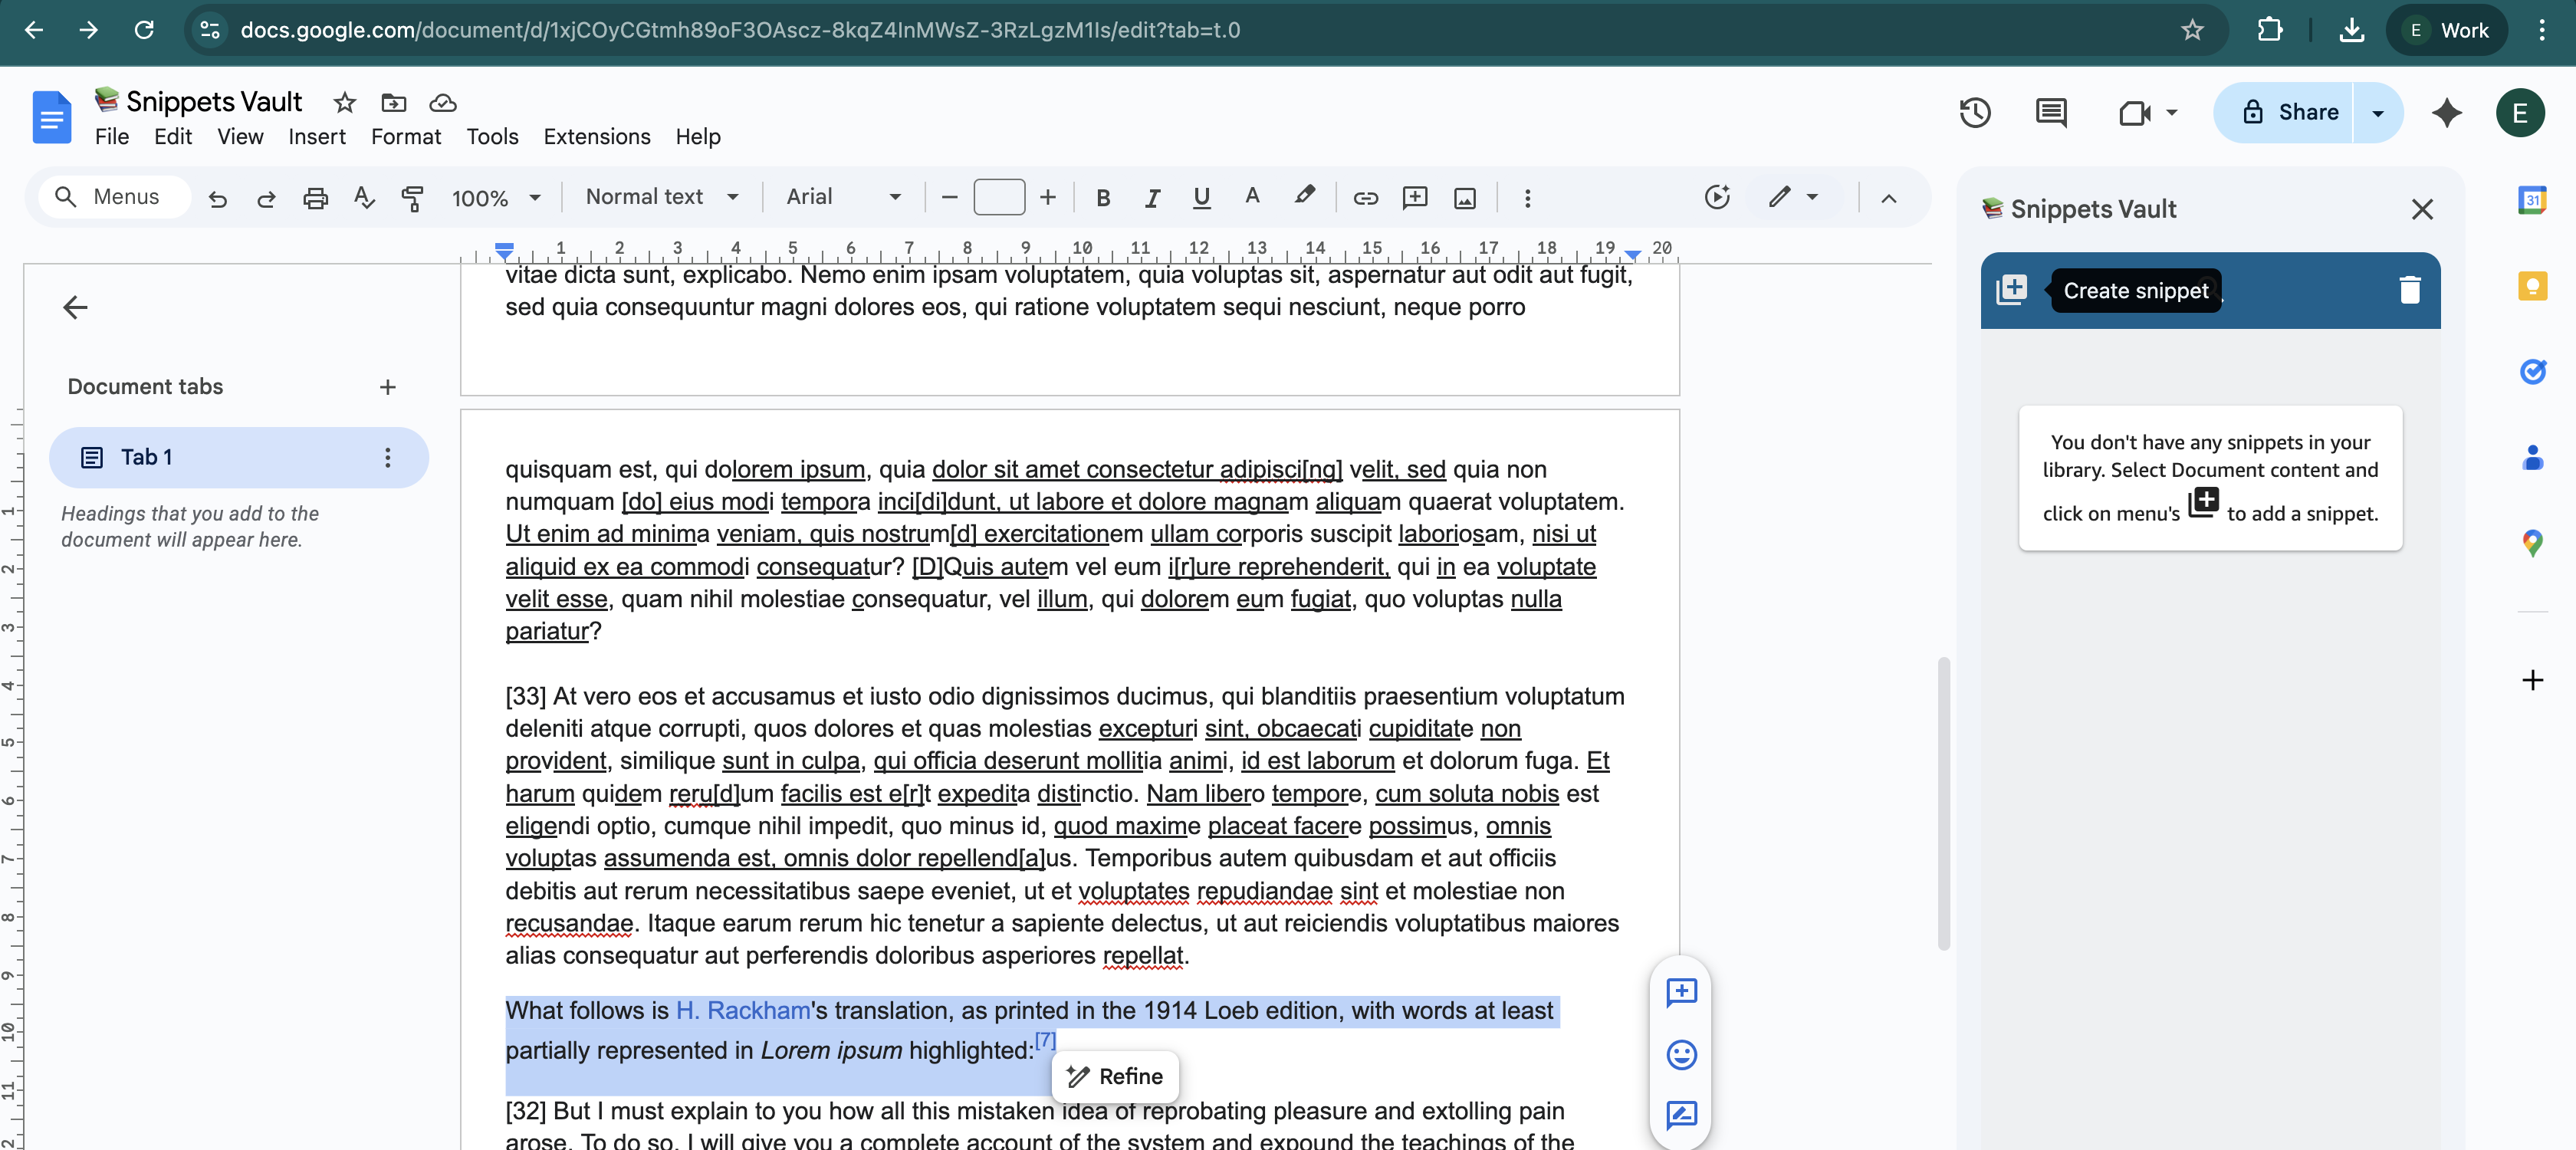Open version history clock icon
The image size is (2576, 1150).
1974,113
